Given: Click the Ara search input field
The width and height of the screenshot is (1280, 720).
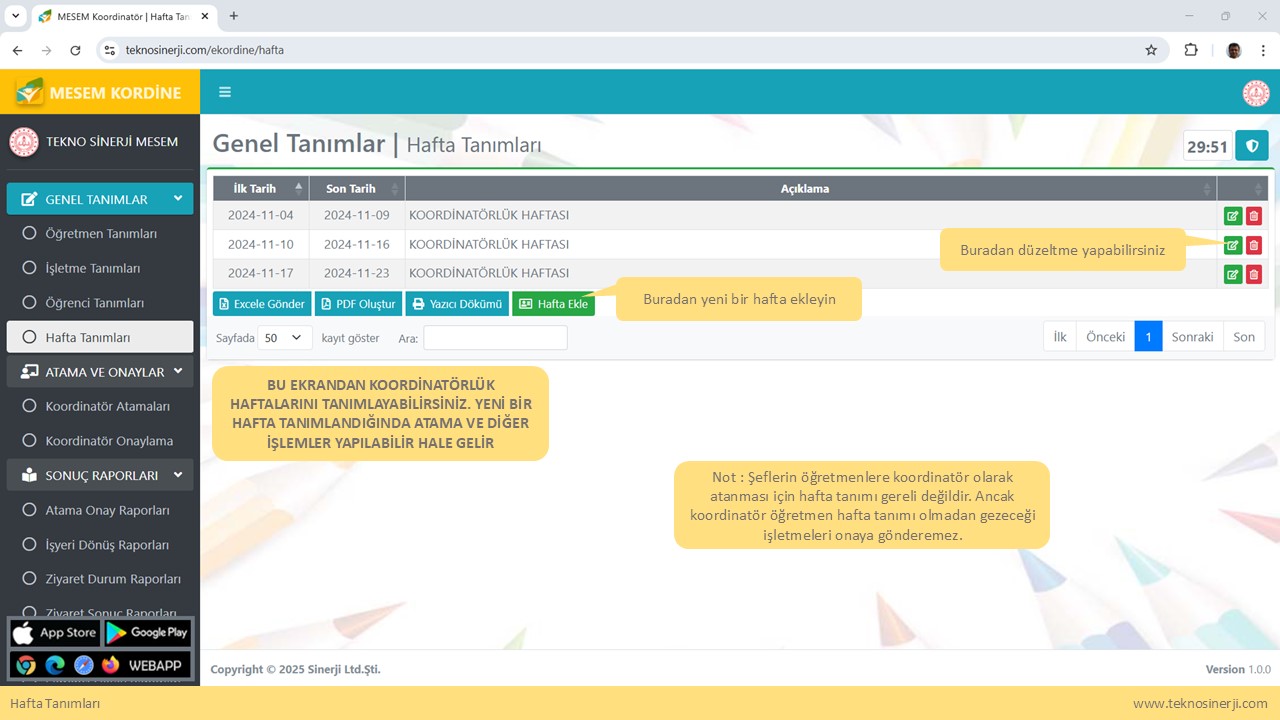Looking at the screenshot, I should point(495,338).
